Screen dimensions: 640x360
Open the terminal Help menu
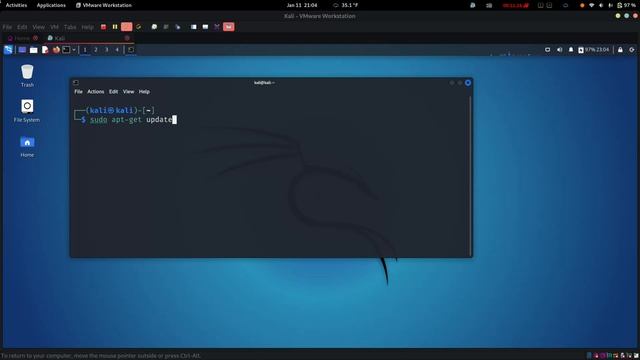pos(144,92)
